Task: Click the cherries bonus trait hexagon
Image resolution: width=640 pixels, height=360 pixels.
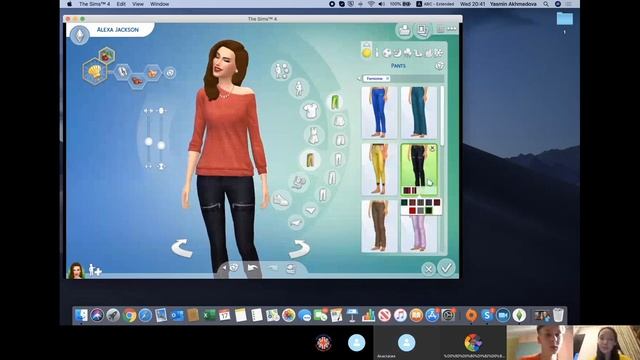Action: click(107, 55)
